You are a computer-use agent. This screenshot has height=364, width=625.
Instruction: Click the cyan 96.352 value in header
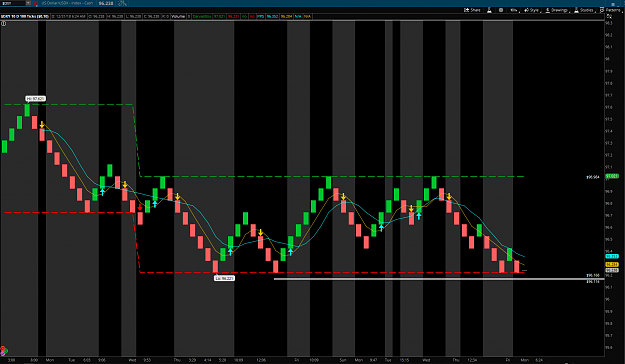click(272, 16)
